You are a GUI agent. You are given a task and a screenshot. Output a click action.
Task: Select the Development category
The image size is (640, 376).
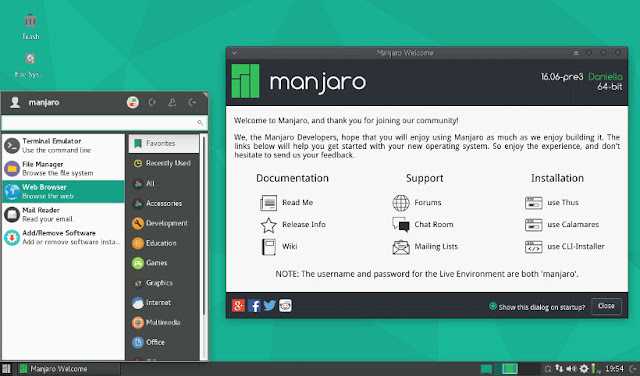tap(164, 223)
